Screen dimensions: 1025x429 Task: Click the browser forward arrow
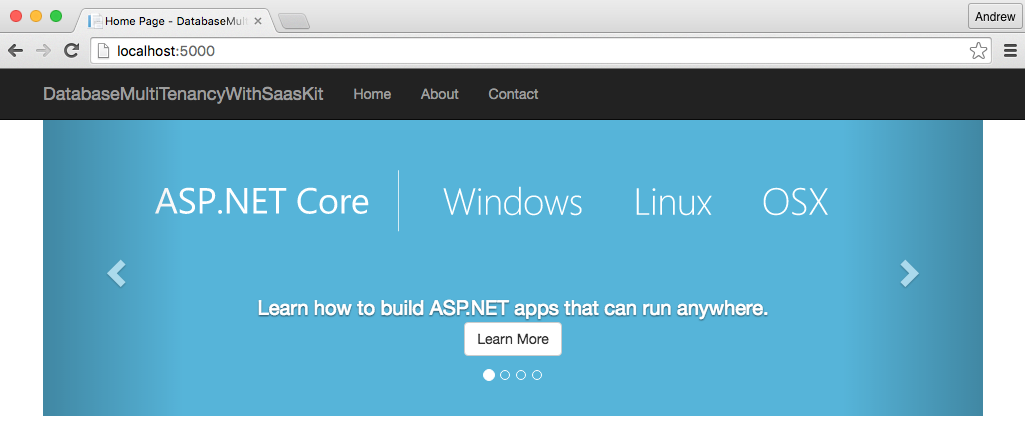click(44, 50)
